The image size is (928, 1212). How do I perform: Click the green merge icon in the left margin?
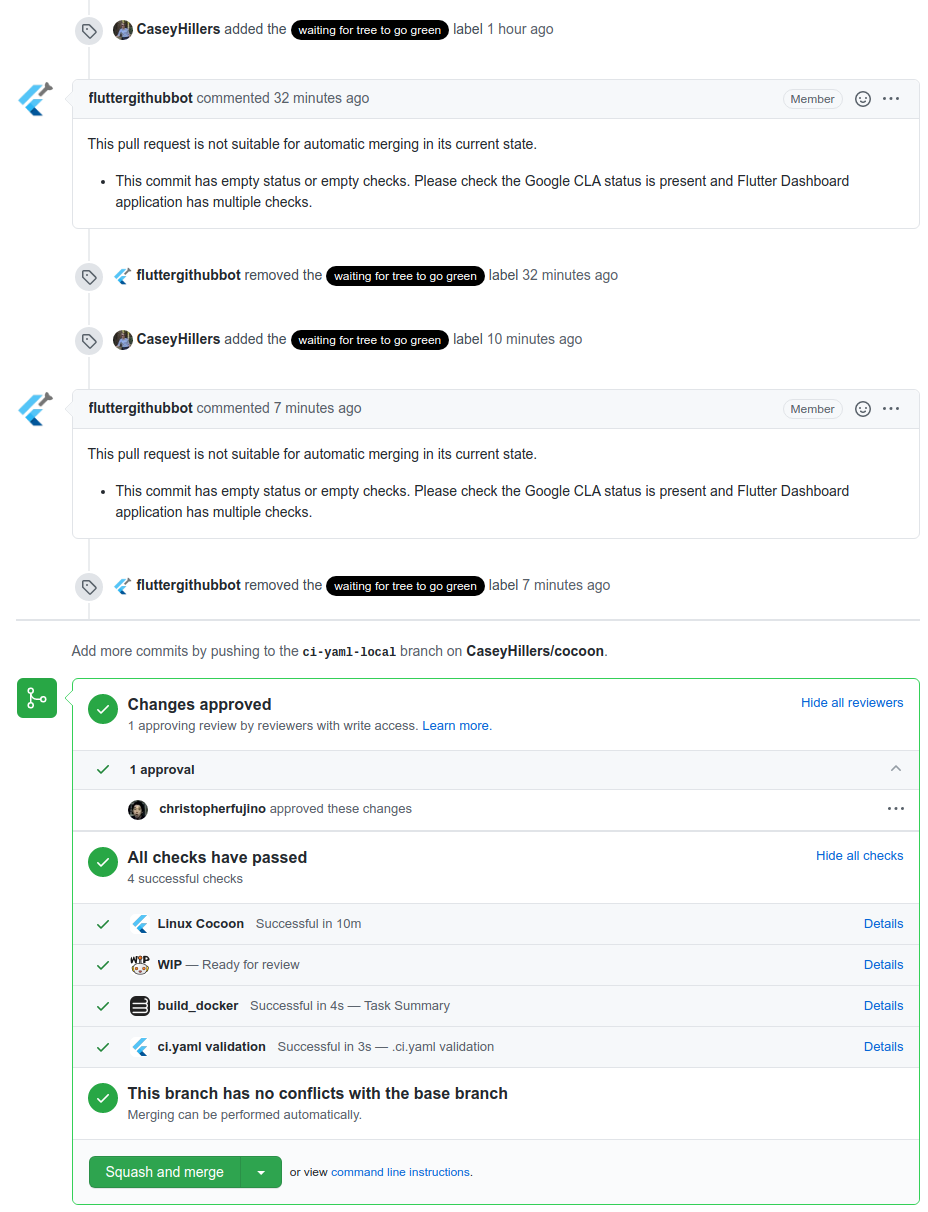click(36, 698)
